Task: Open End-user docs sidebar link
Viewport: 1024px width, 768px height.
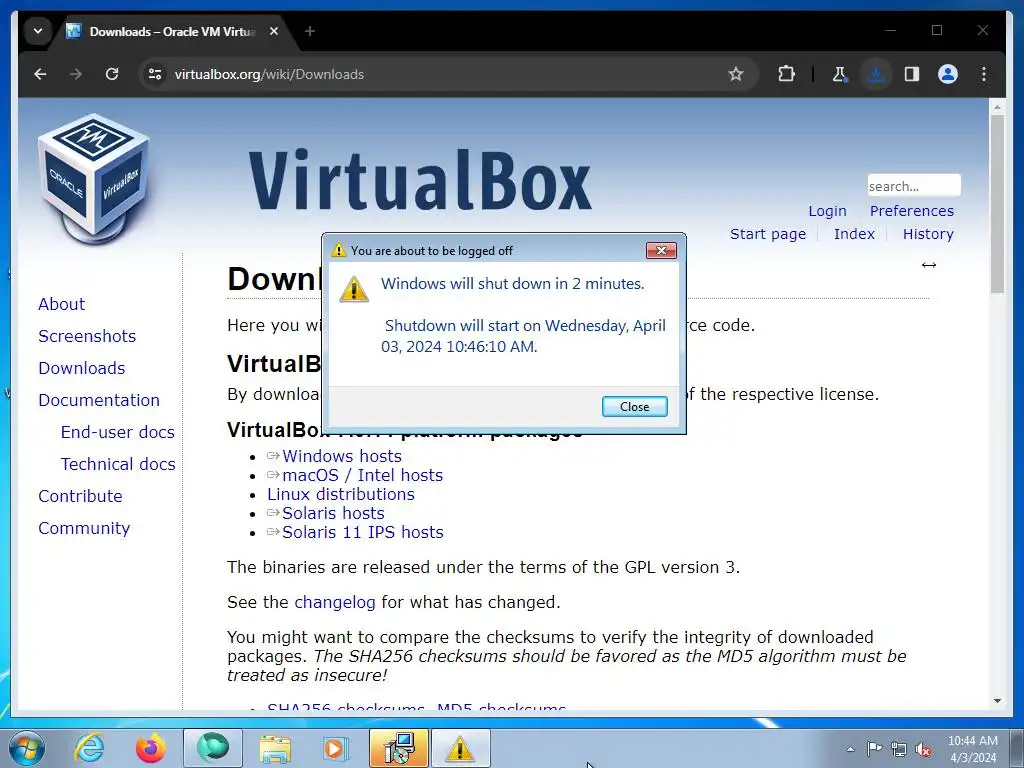Action: click(118, 432)
